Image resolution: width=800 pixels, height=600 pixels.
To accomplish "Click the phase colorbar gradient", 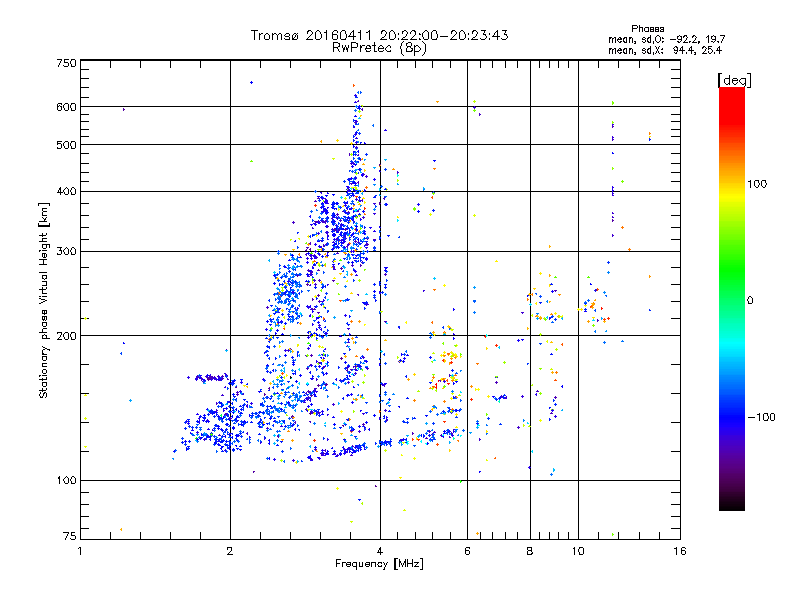I will pyautogui.click(x=732, y=298).
